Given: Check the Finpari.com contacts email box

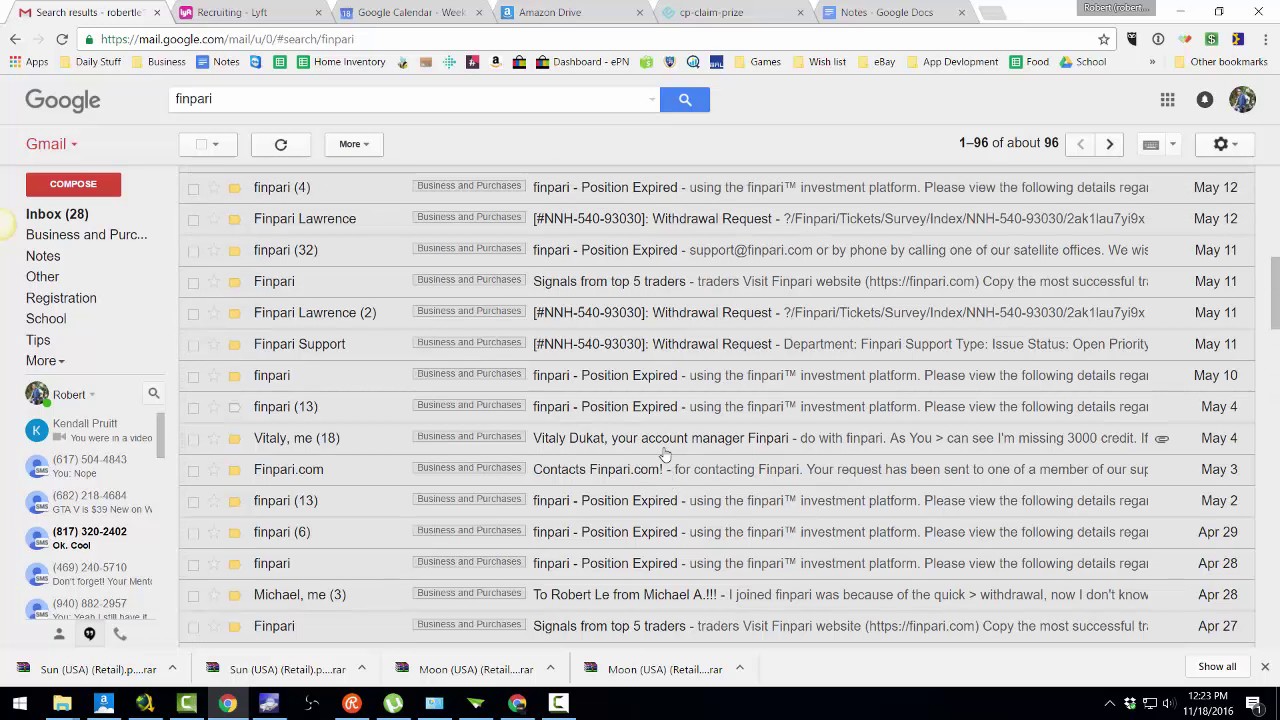Looking at the screenshot, I should (193, 469).
